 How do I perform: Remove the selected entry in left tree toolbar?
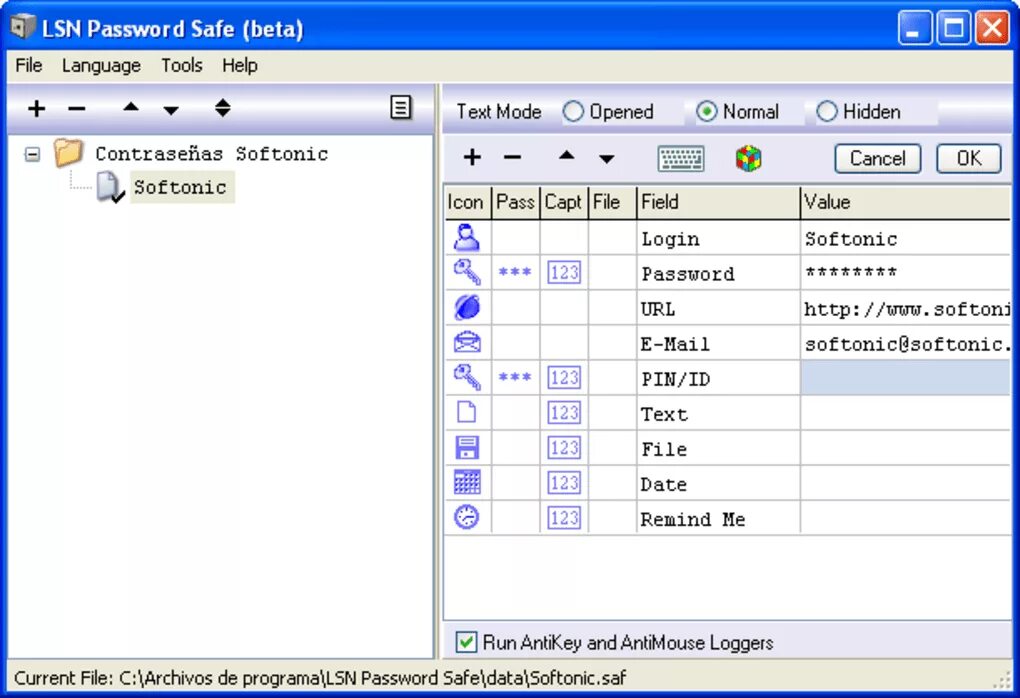pos(77,109)
